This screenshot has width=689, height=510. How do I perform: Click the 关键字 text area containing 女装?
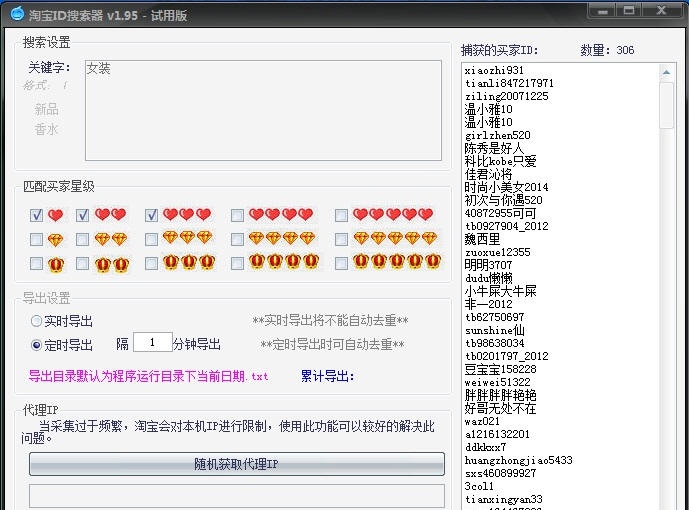coord(262,110)
